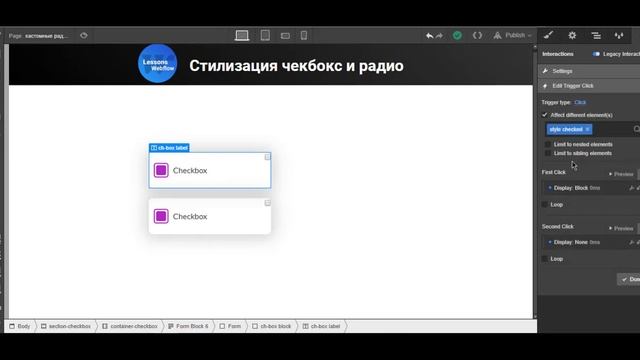Screen dimensions: 640x360
Task: Open the Publish dropdown
Action: tap(512, 36)
